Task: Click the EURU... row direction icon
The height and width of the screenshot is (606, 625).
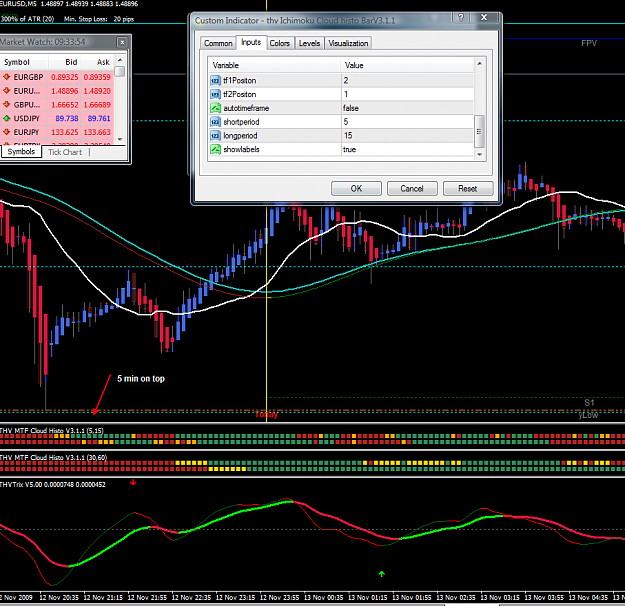Action: point(6,91)
